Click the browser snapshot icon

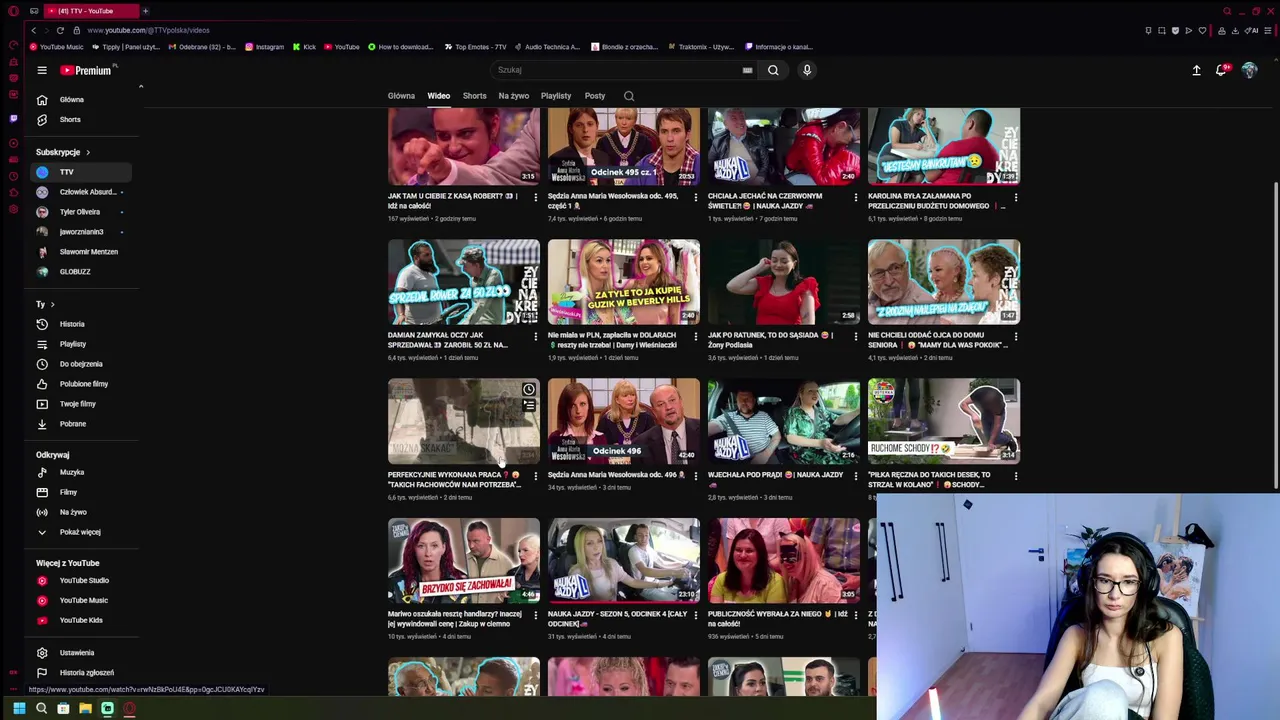click(1162, 30)
